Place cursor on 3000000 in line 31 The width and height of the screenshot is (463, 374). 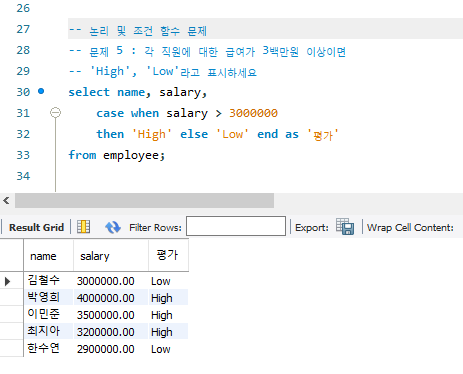pyautogui.click(x=253, y=113)
